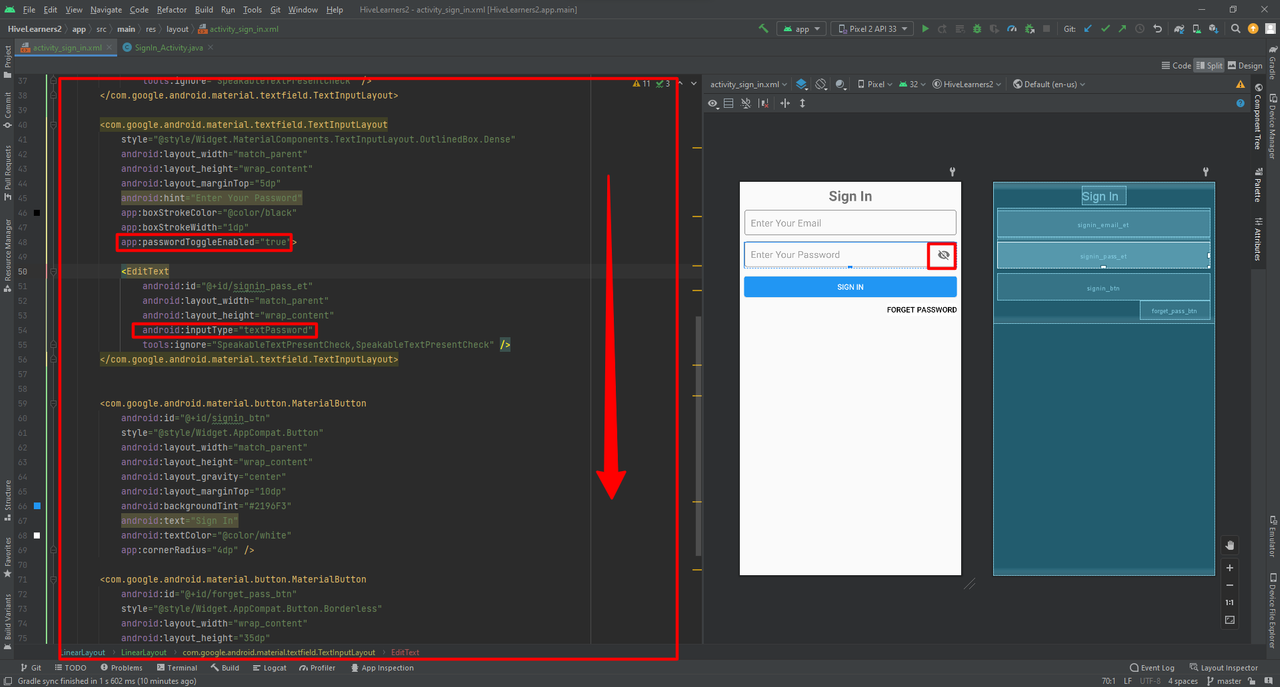Open the Device Manager toolbar icon

click(1197, 29)
